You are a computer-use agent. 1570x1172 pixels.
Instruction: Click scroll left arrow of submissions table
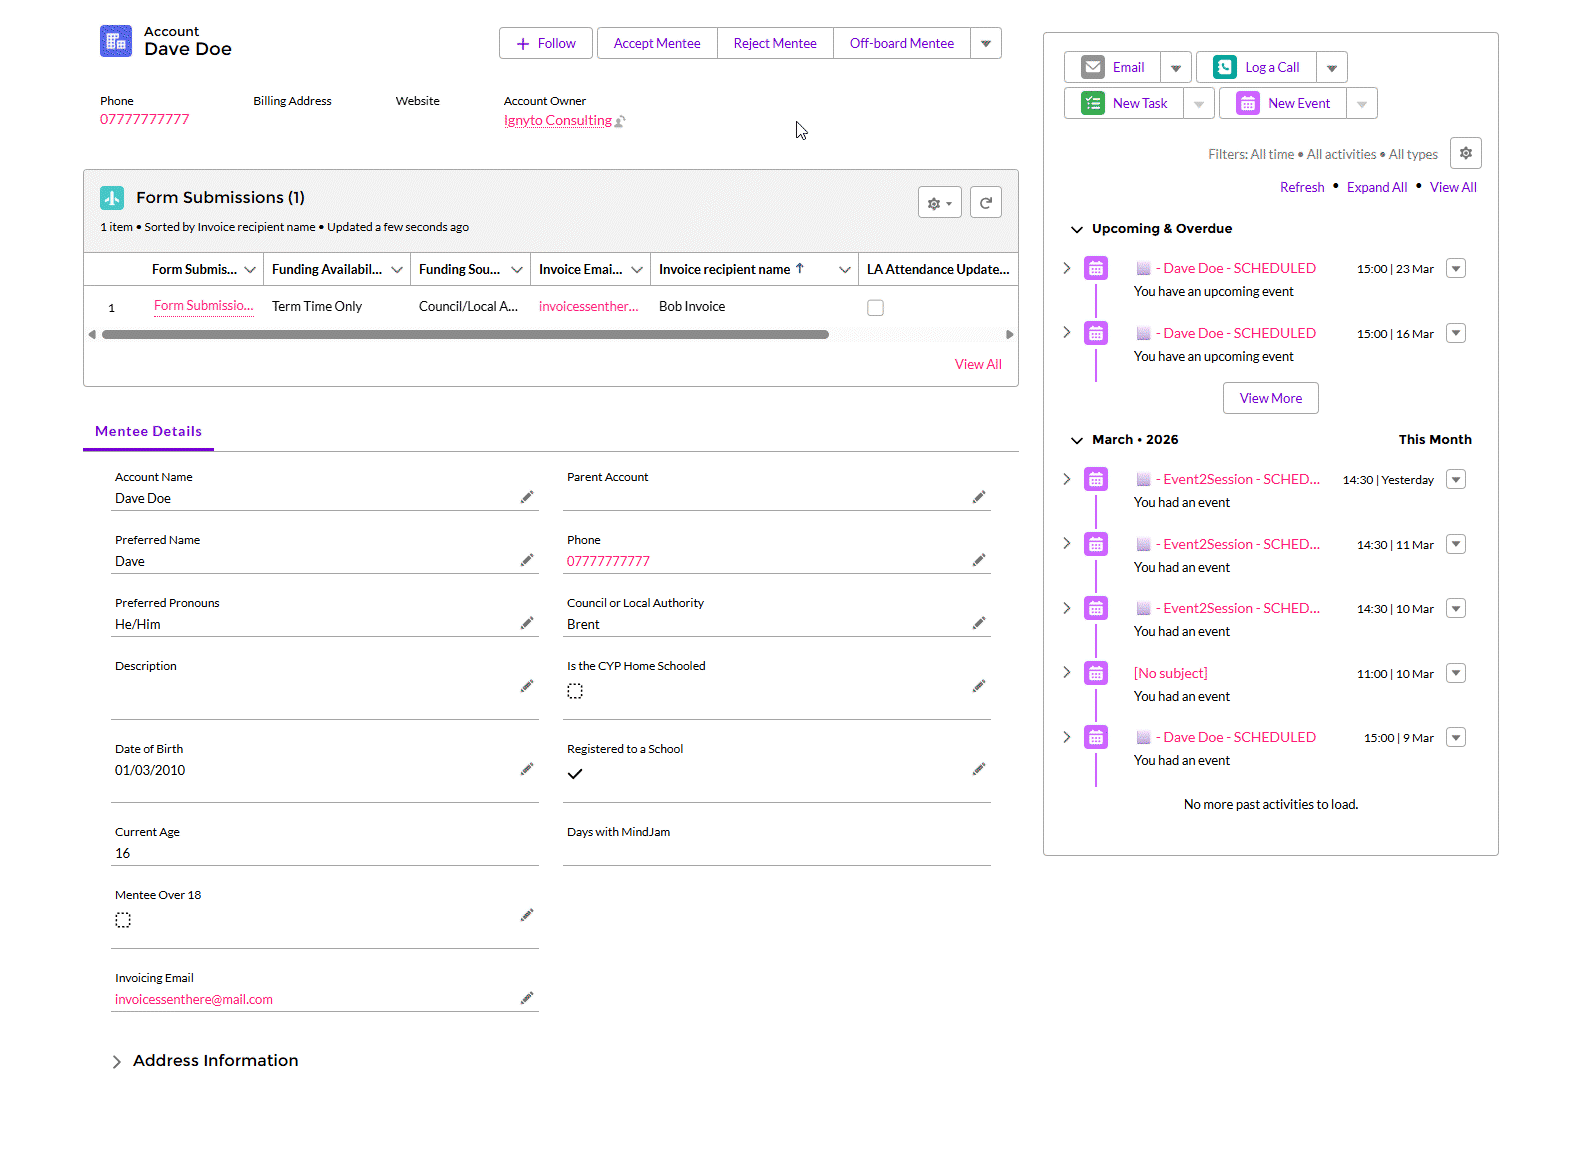(x=92, y=334)
